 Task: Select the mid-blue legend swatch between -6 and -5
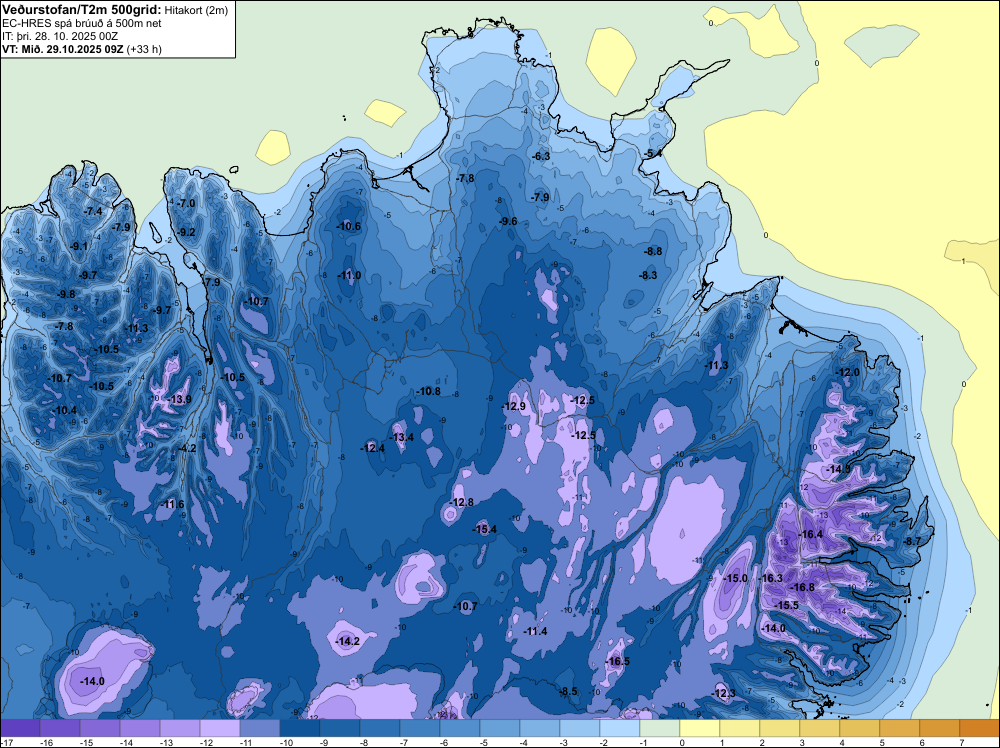pos(460,728)
